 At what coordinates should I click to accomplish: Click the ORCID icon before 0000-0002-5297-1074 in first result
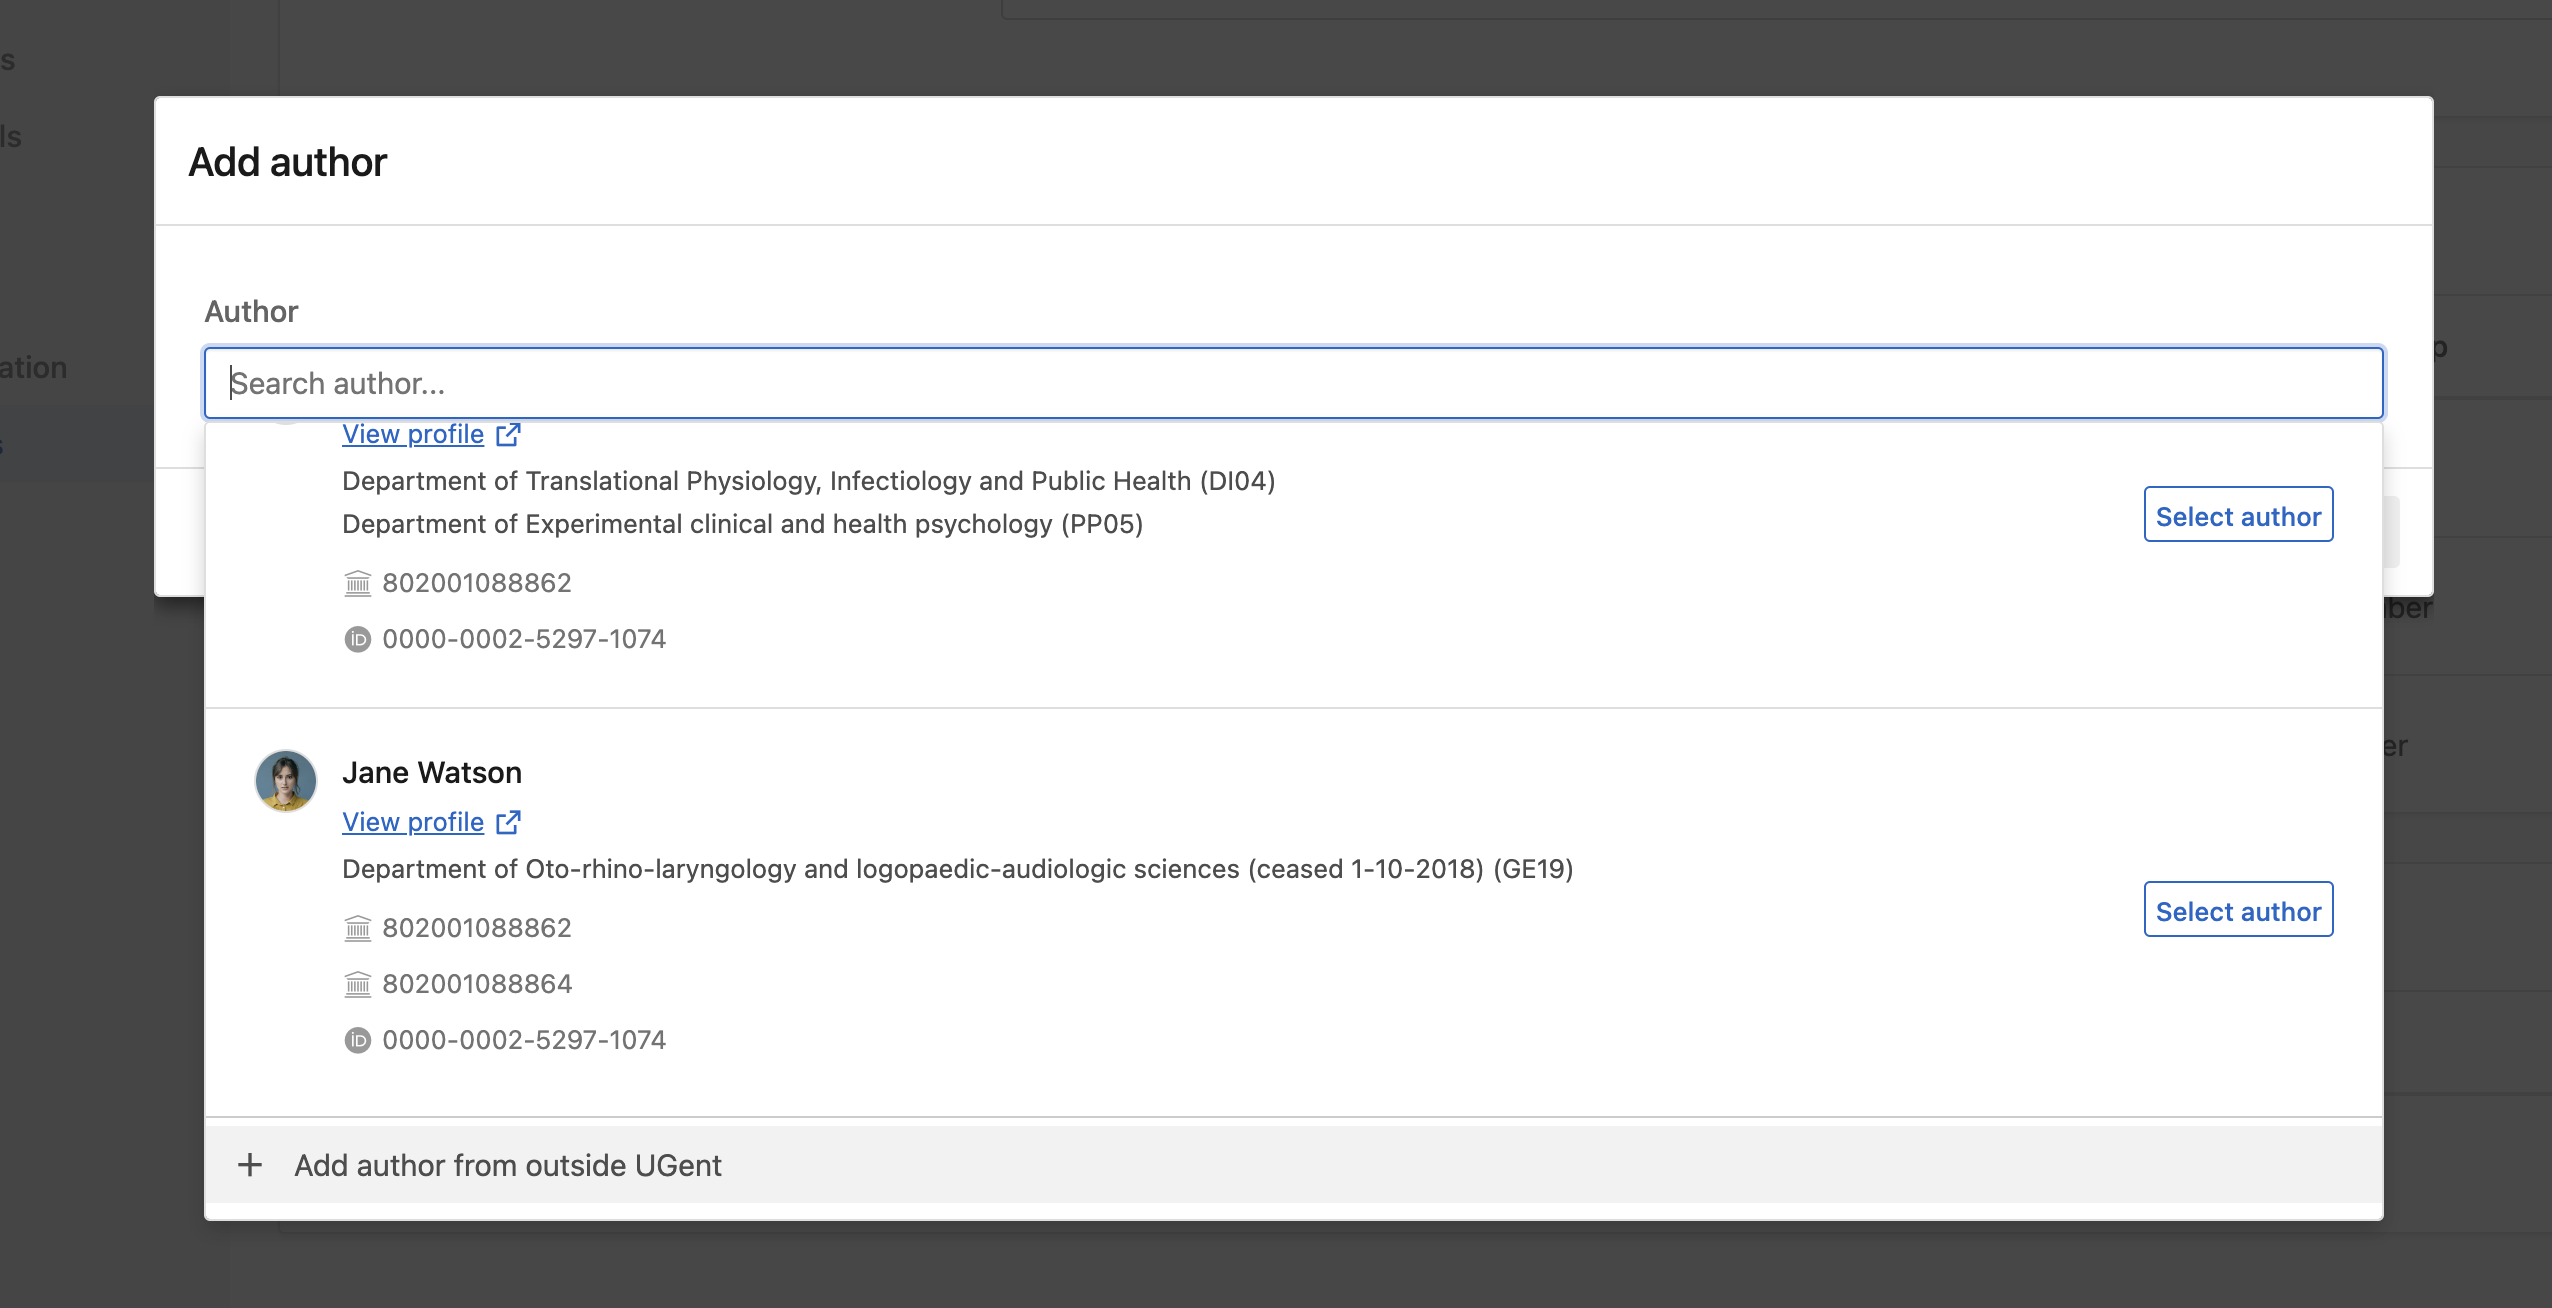pyautogui.click(x=358, y=638)
